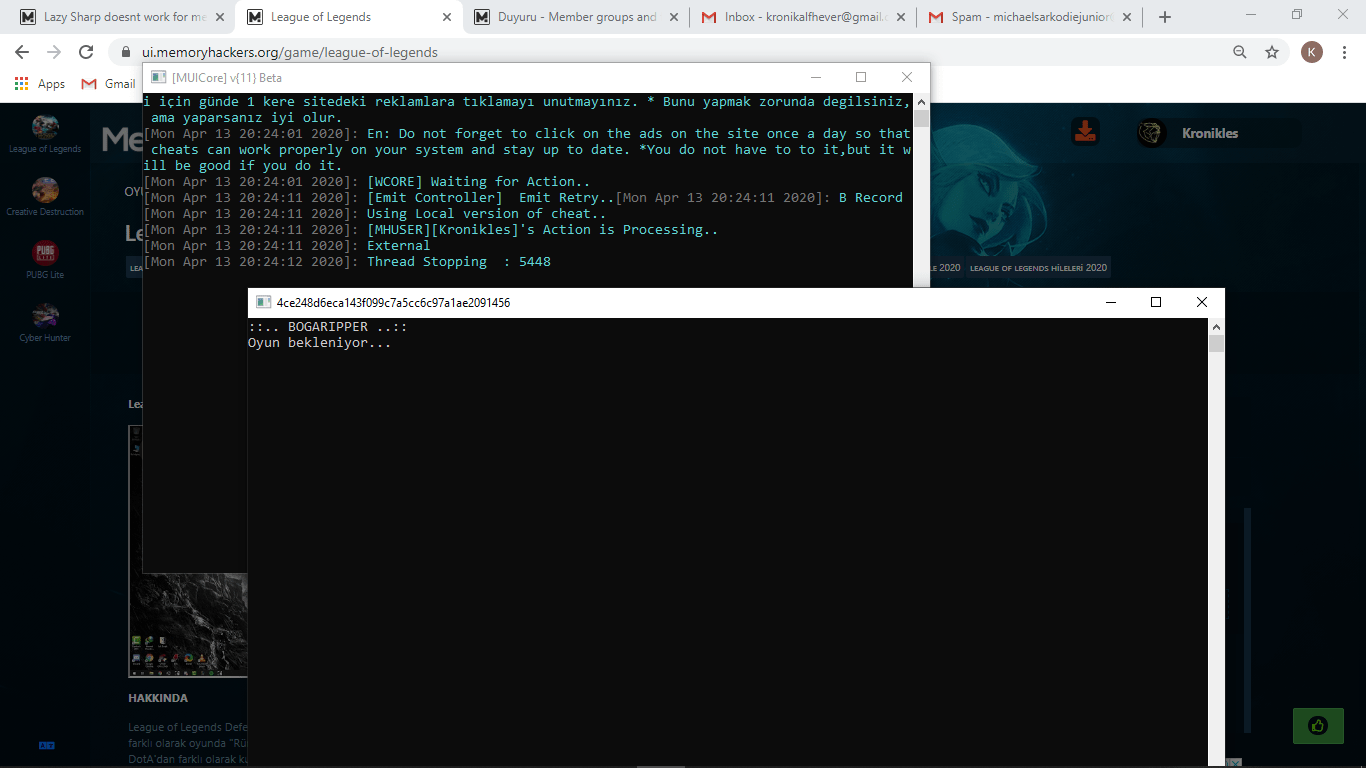
Task: Close the MUICore console window
Action: tap(907, 77)
